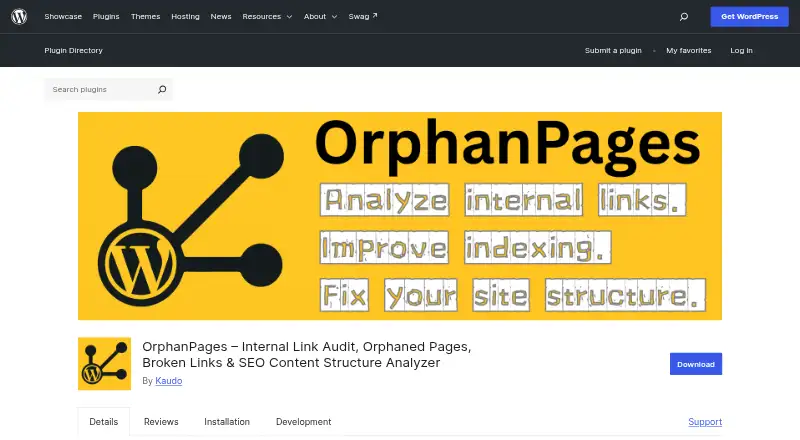This screenshot has height=440, width=800.
Task: Expand the About dropdown menu
Action: (x=320, y=16)
